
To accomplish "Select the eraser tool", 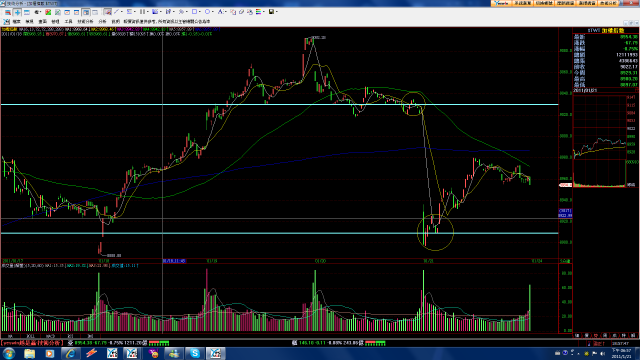I will tap(241, 12).
